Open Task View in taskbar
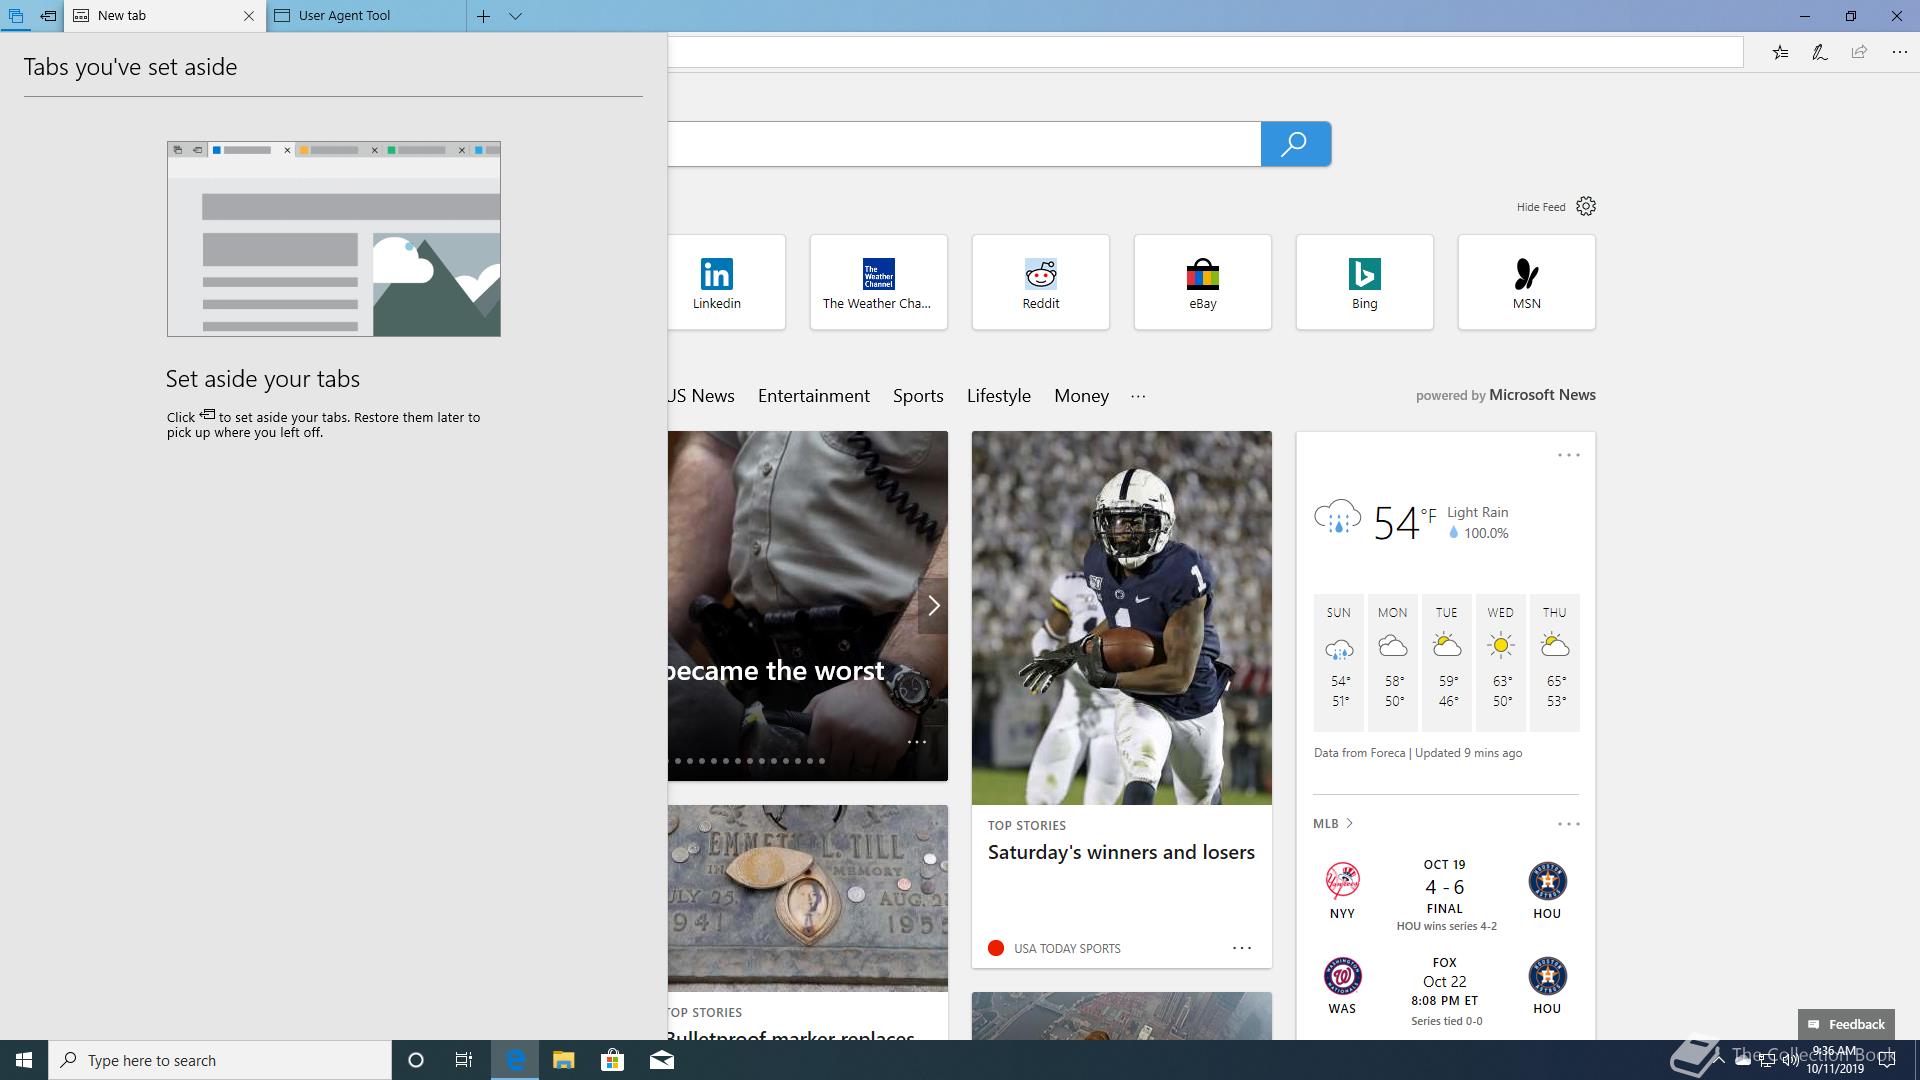The height and width of the screenshot is (1080, 1920). (x=464, y=1060)
